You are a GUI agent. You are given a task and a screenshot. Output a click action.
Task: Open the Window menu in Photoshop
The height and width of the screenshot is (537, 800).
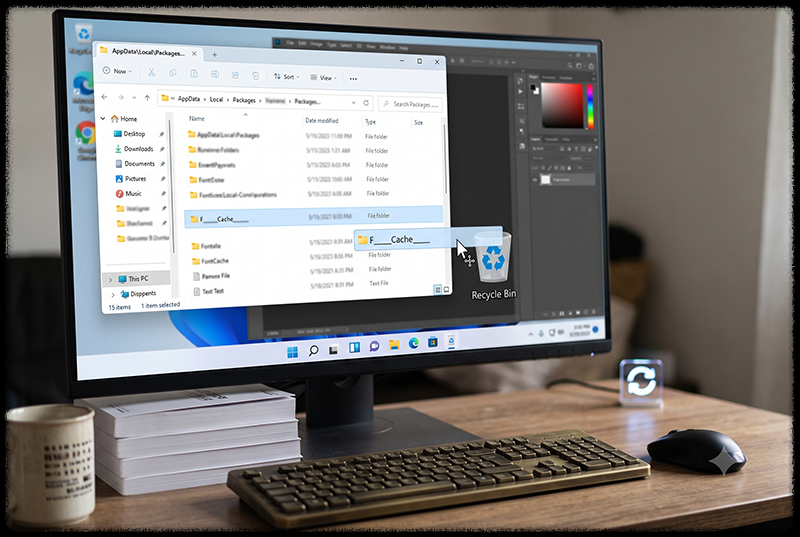click(x=387, y=47)
